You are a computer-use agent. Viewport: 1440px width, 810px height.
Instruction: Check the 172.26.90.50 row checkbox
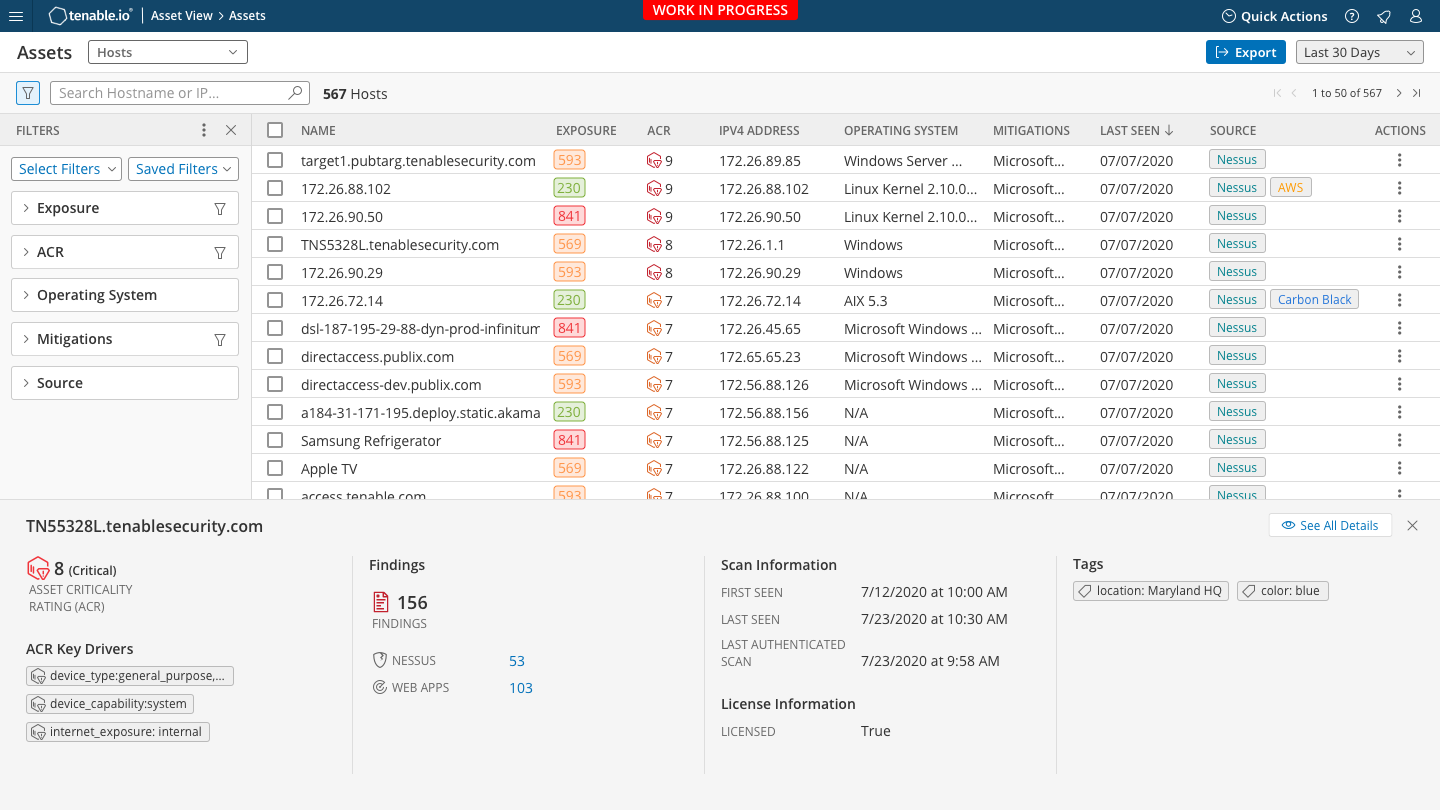(x=275, y=216)
